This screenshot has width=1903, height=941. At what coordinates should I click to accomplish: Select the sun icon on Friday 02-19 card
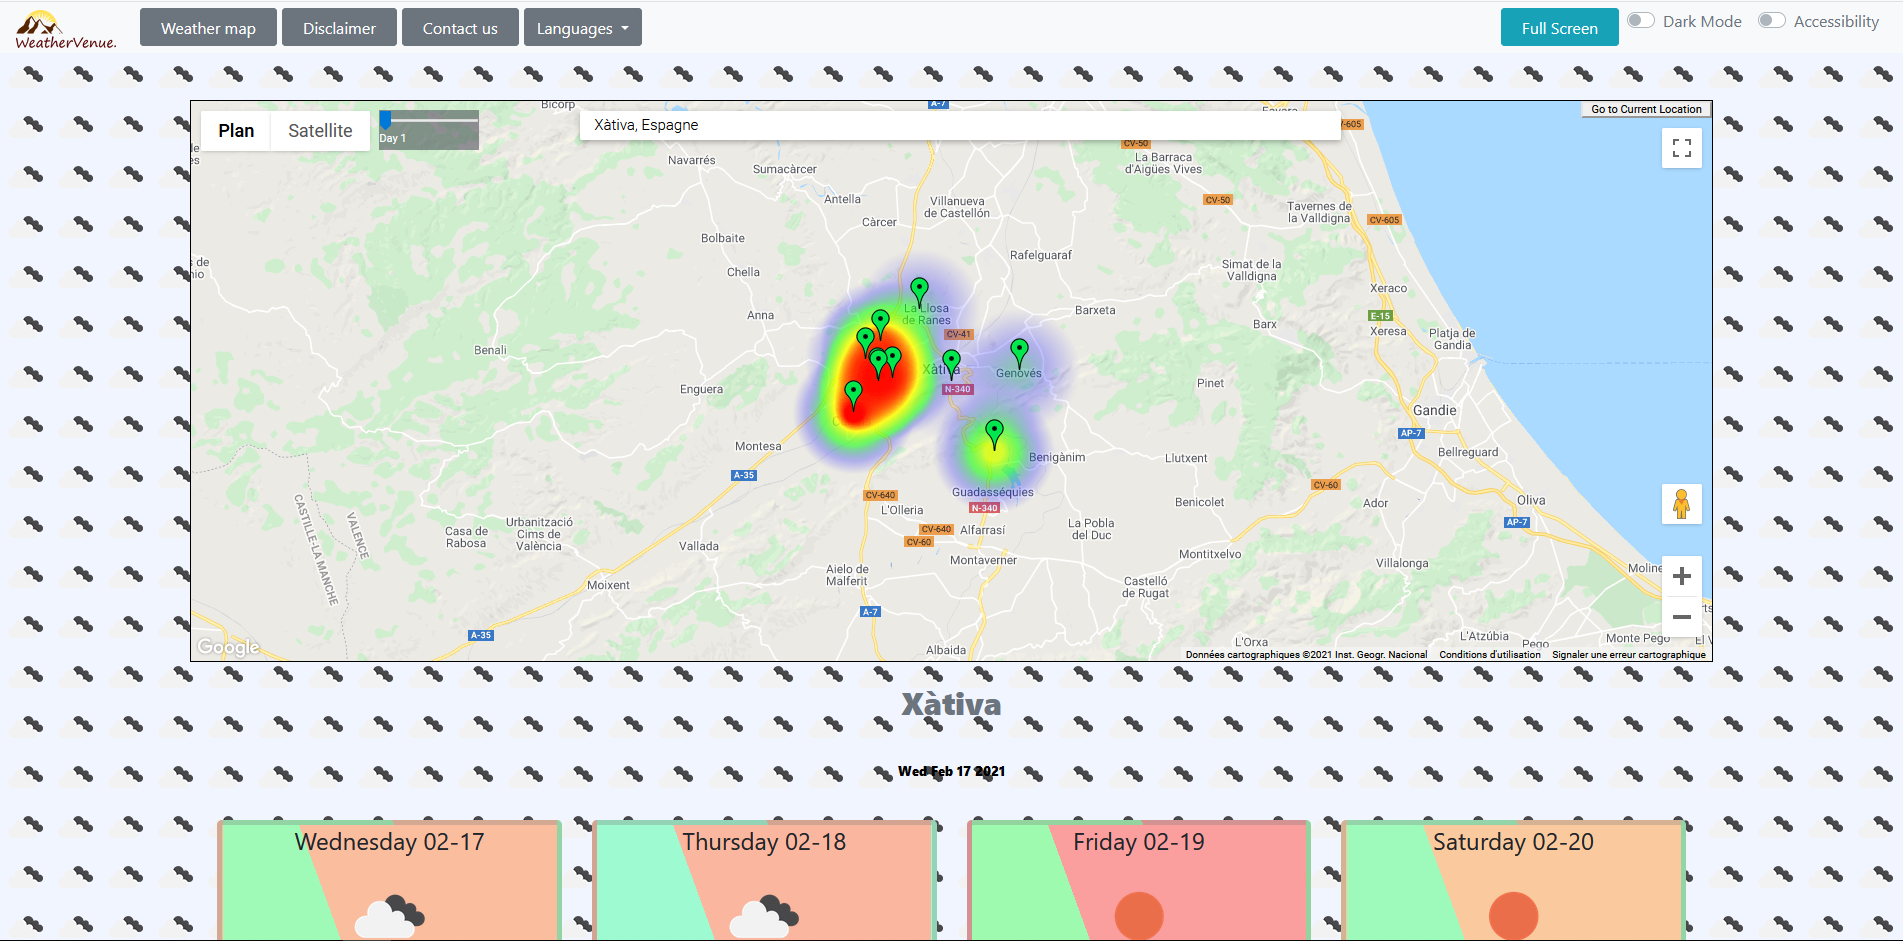coord(1139,915)
